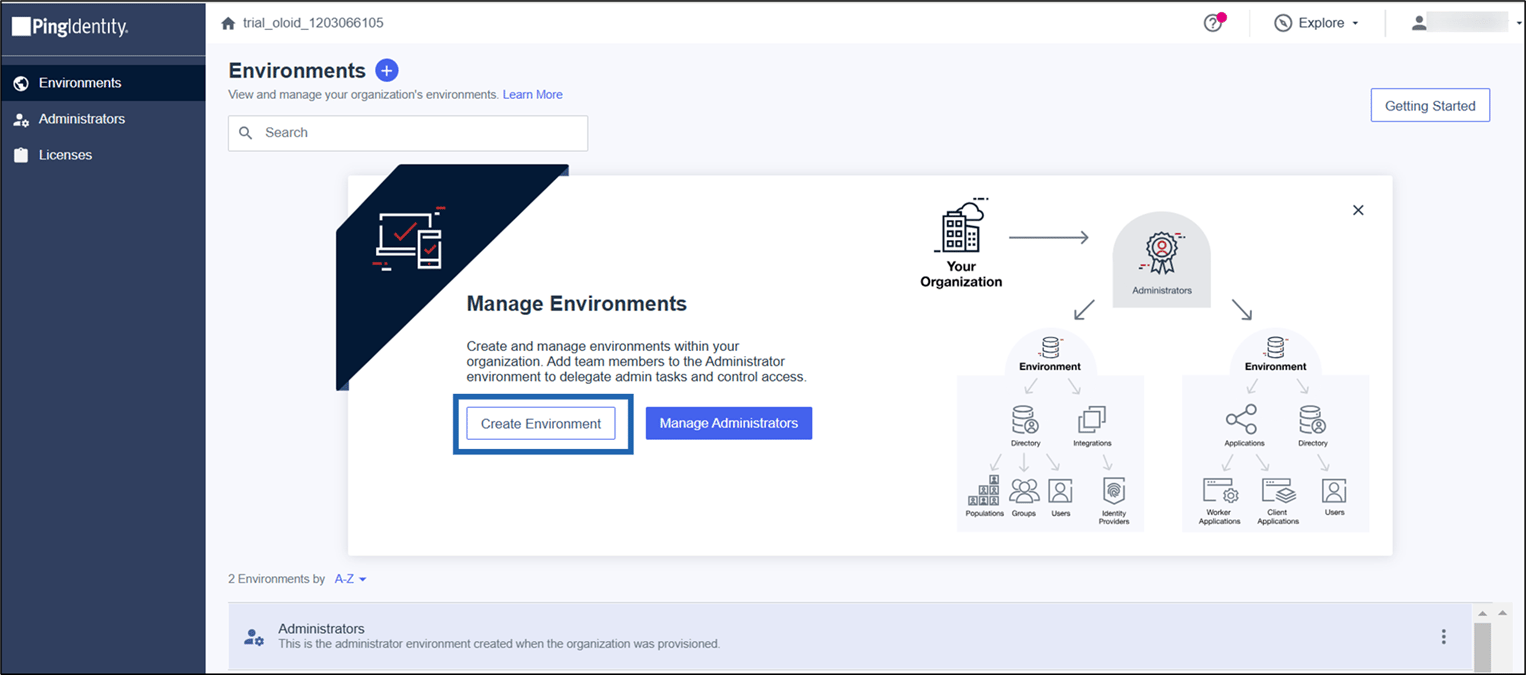Open the help question mark icon
The width and height of the screenshot is (1526, 675).
tap(1213, 23)
